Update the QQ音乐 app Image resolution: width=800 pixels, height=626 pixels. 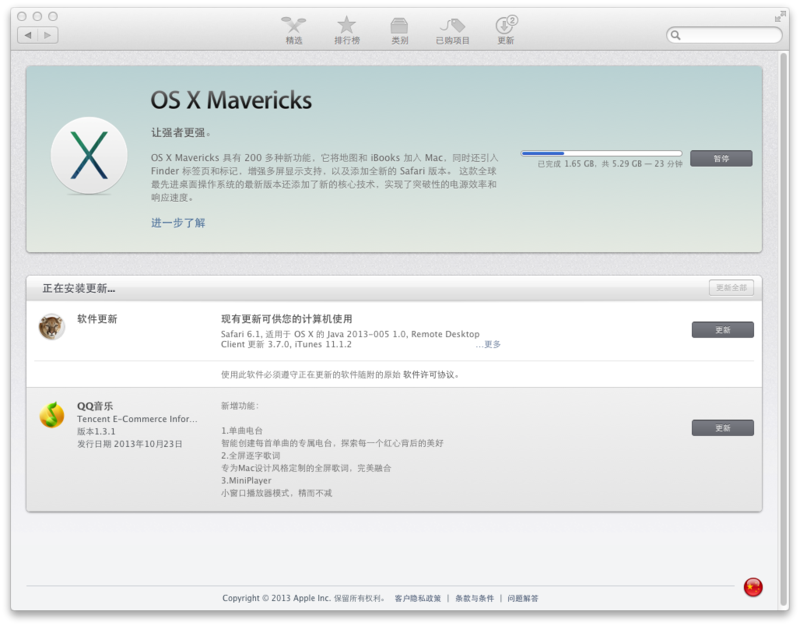tap(722, 428)
